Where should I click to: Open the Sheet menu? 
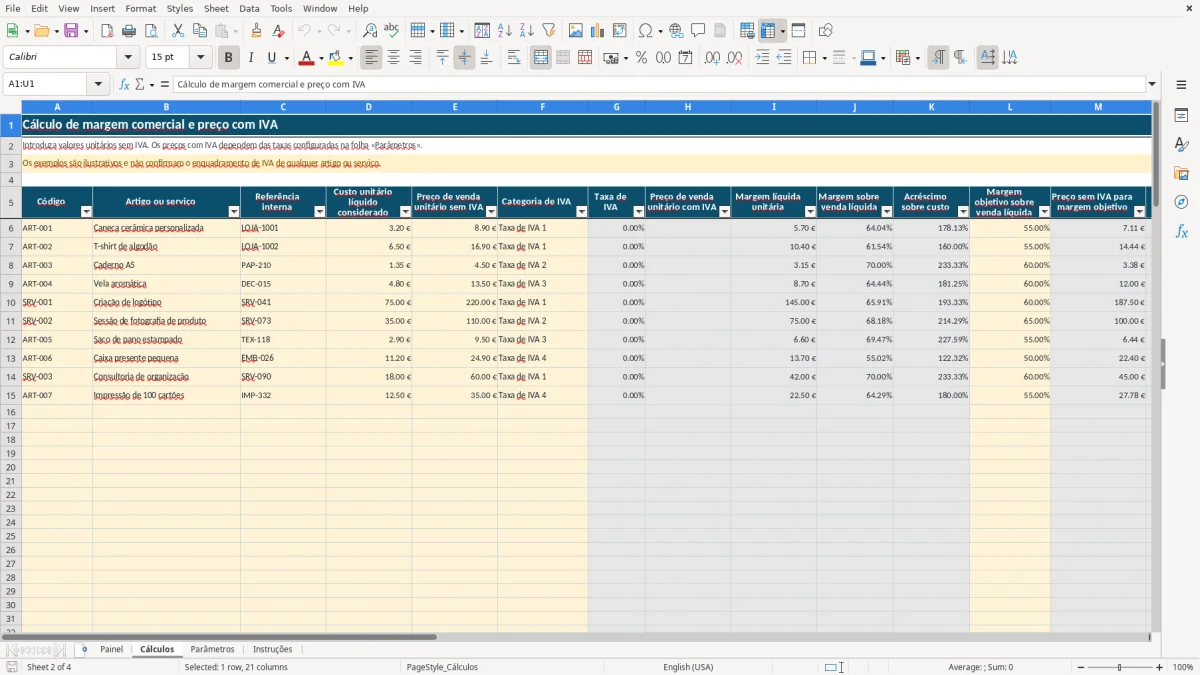(x=216, y=8)
